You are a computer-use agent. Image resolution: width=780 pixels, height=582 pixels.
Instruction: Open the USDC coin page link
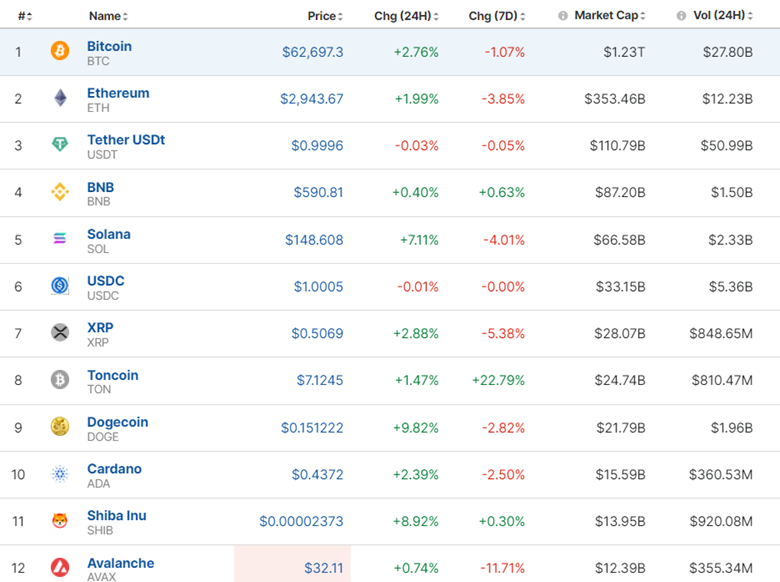105,281
